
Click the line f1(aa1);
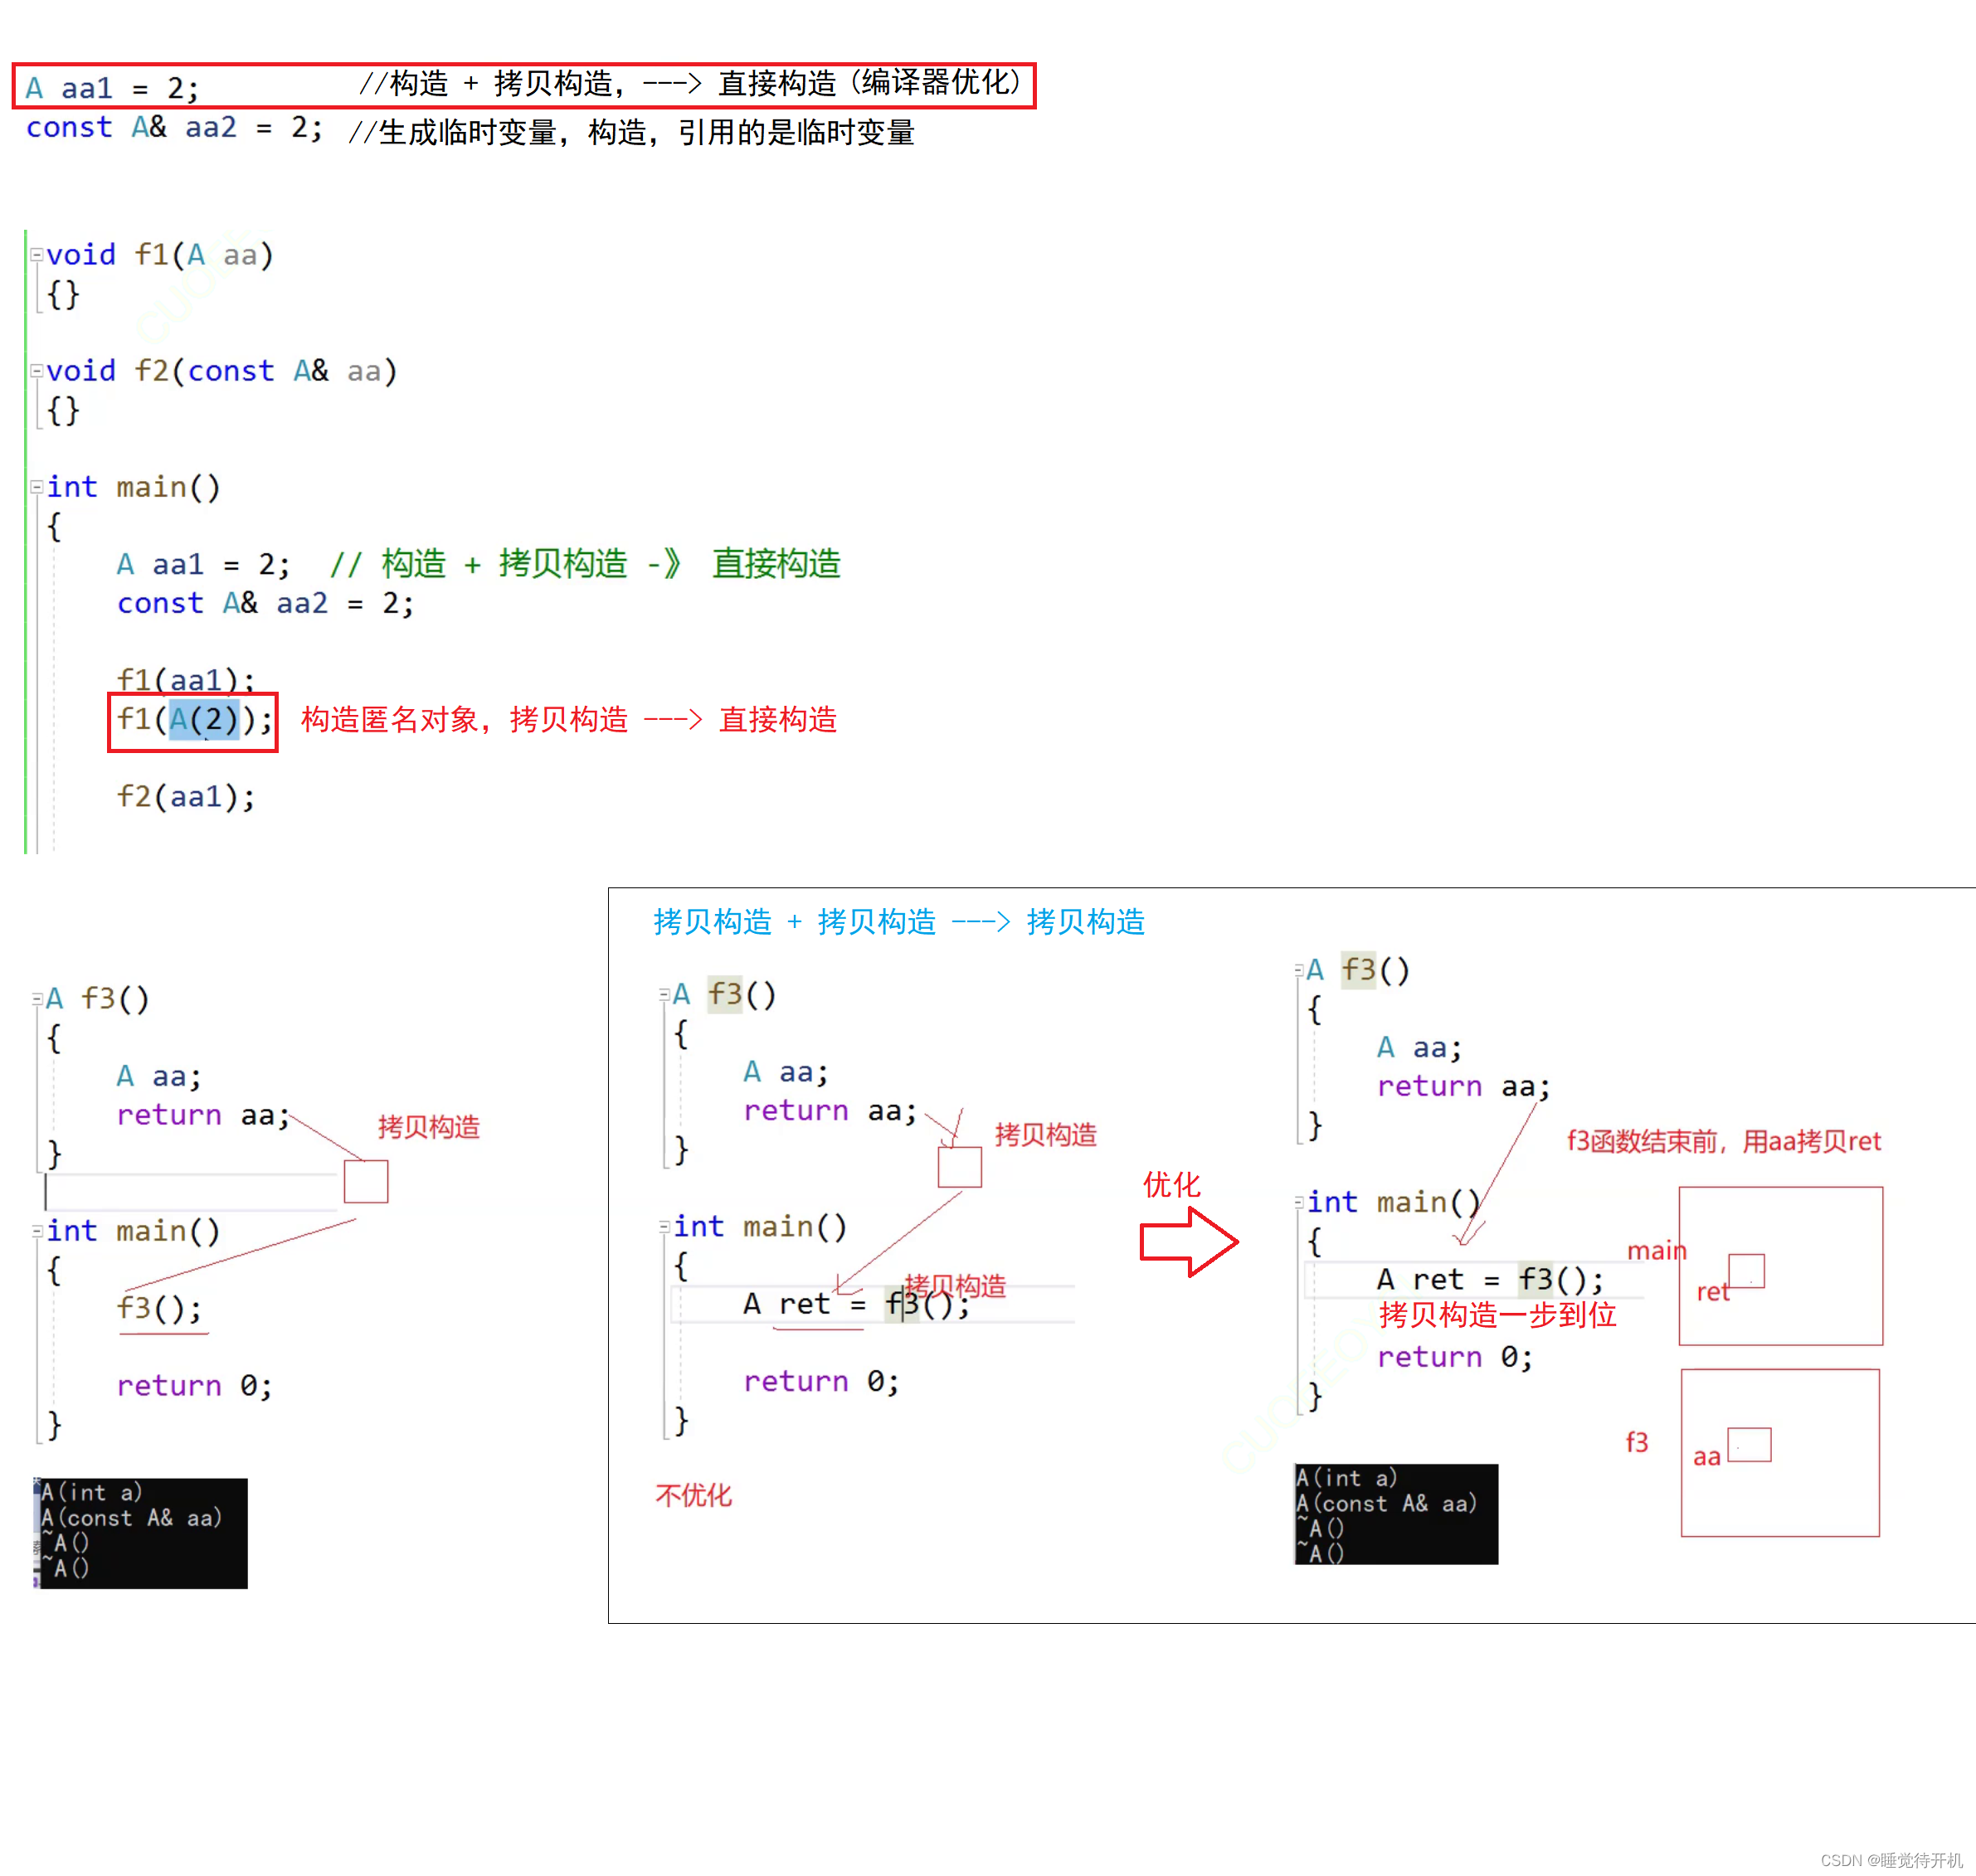pyautogui.click(x=186, y=680)
